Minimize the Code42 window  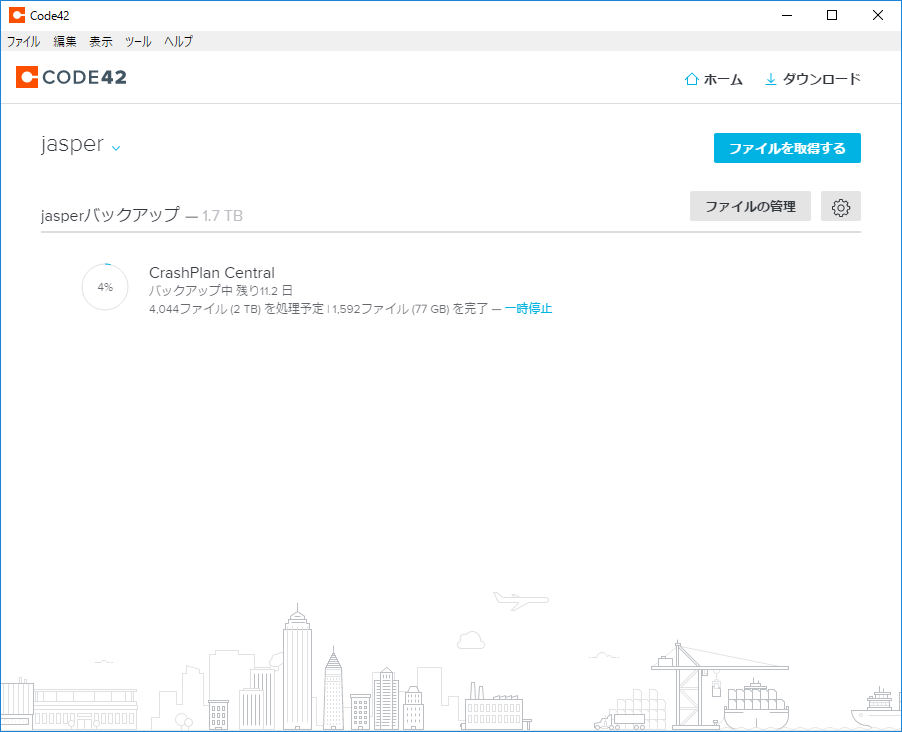pos(787,15)
